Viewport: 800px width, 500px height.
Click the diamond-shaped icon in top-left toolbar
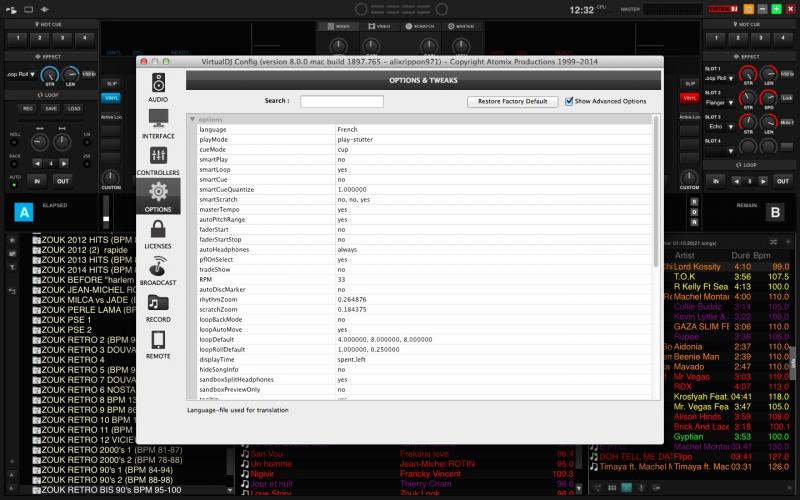[x=45, y=9]
